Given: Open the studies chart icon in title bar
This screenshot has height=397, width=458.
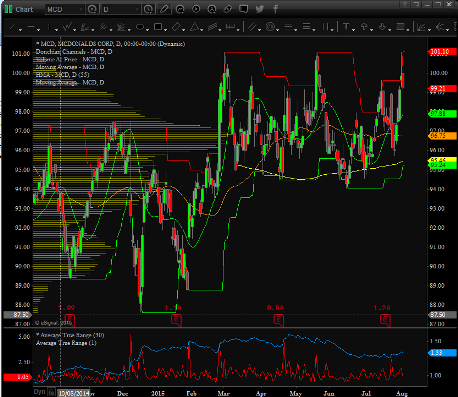Looking at the screenshot, I should (180, 9).
